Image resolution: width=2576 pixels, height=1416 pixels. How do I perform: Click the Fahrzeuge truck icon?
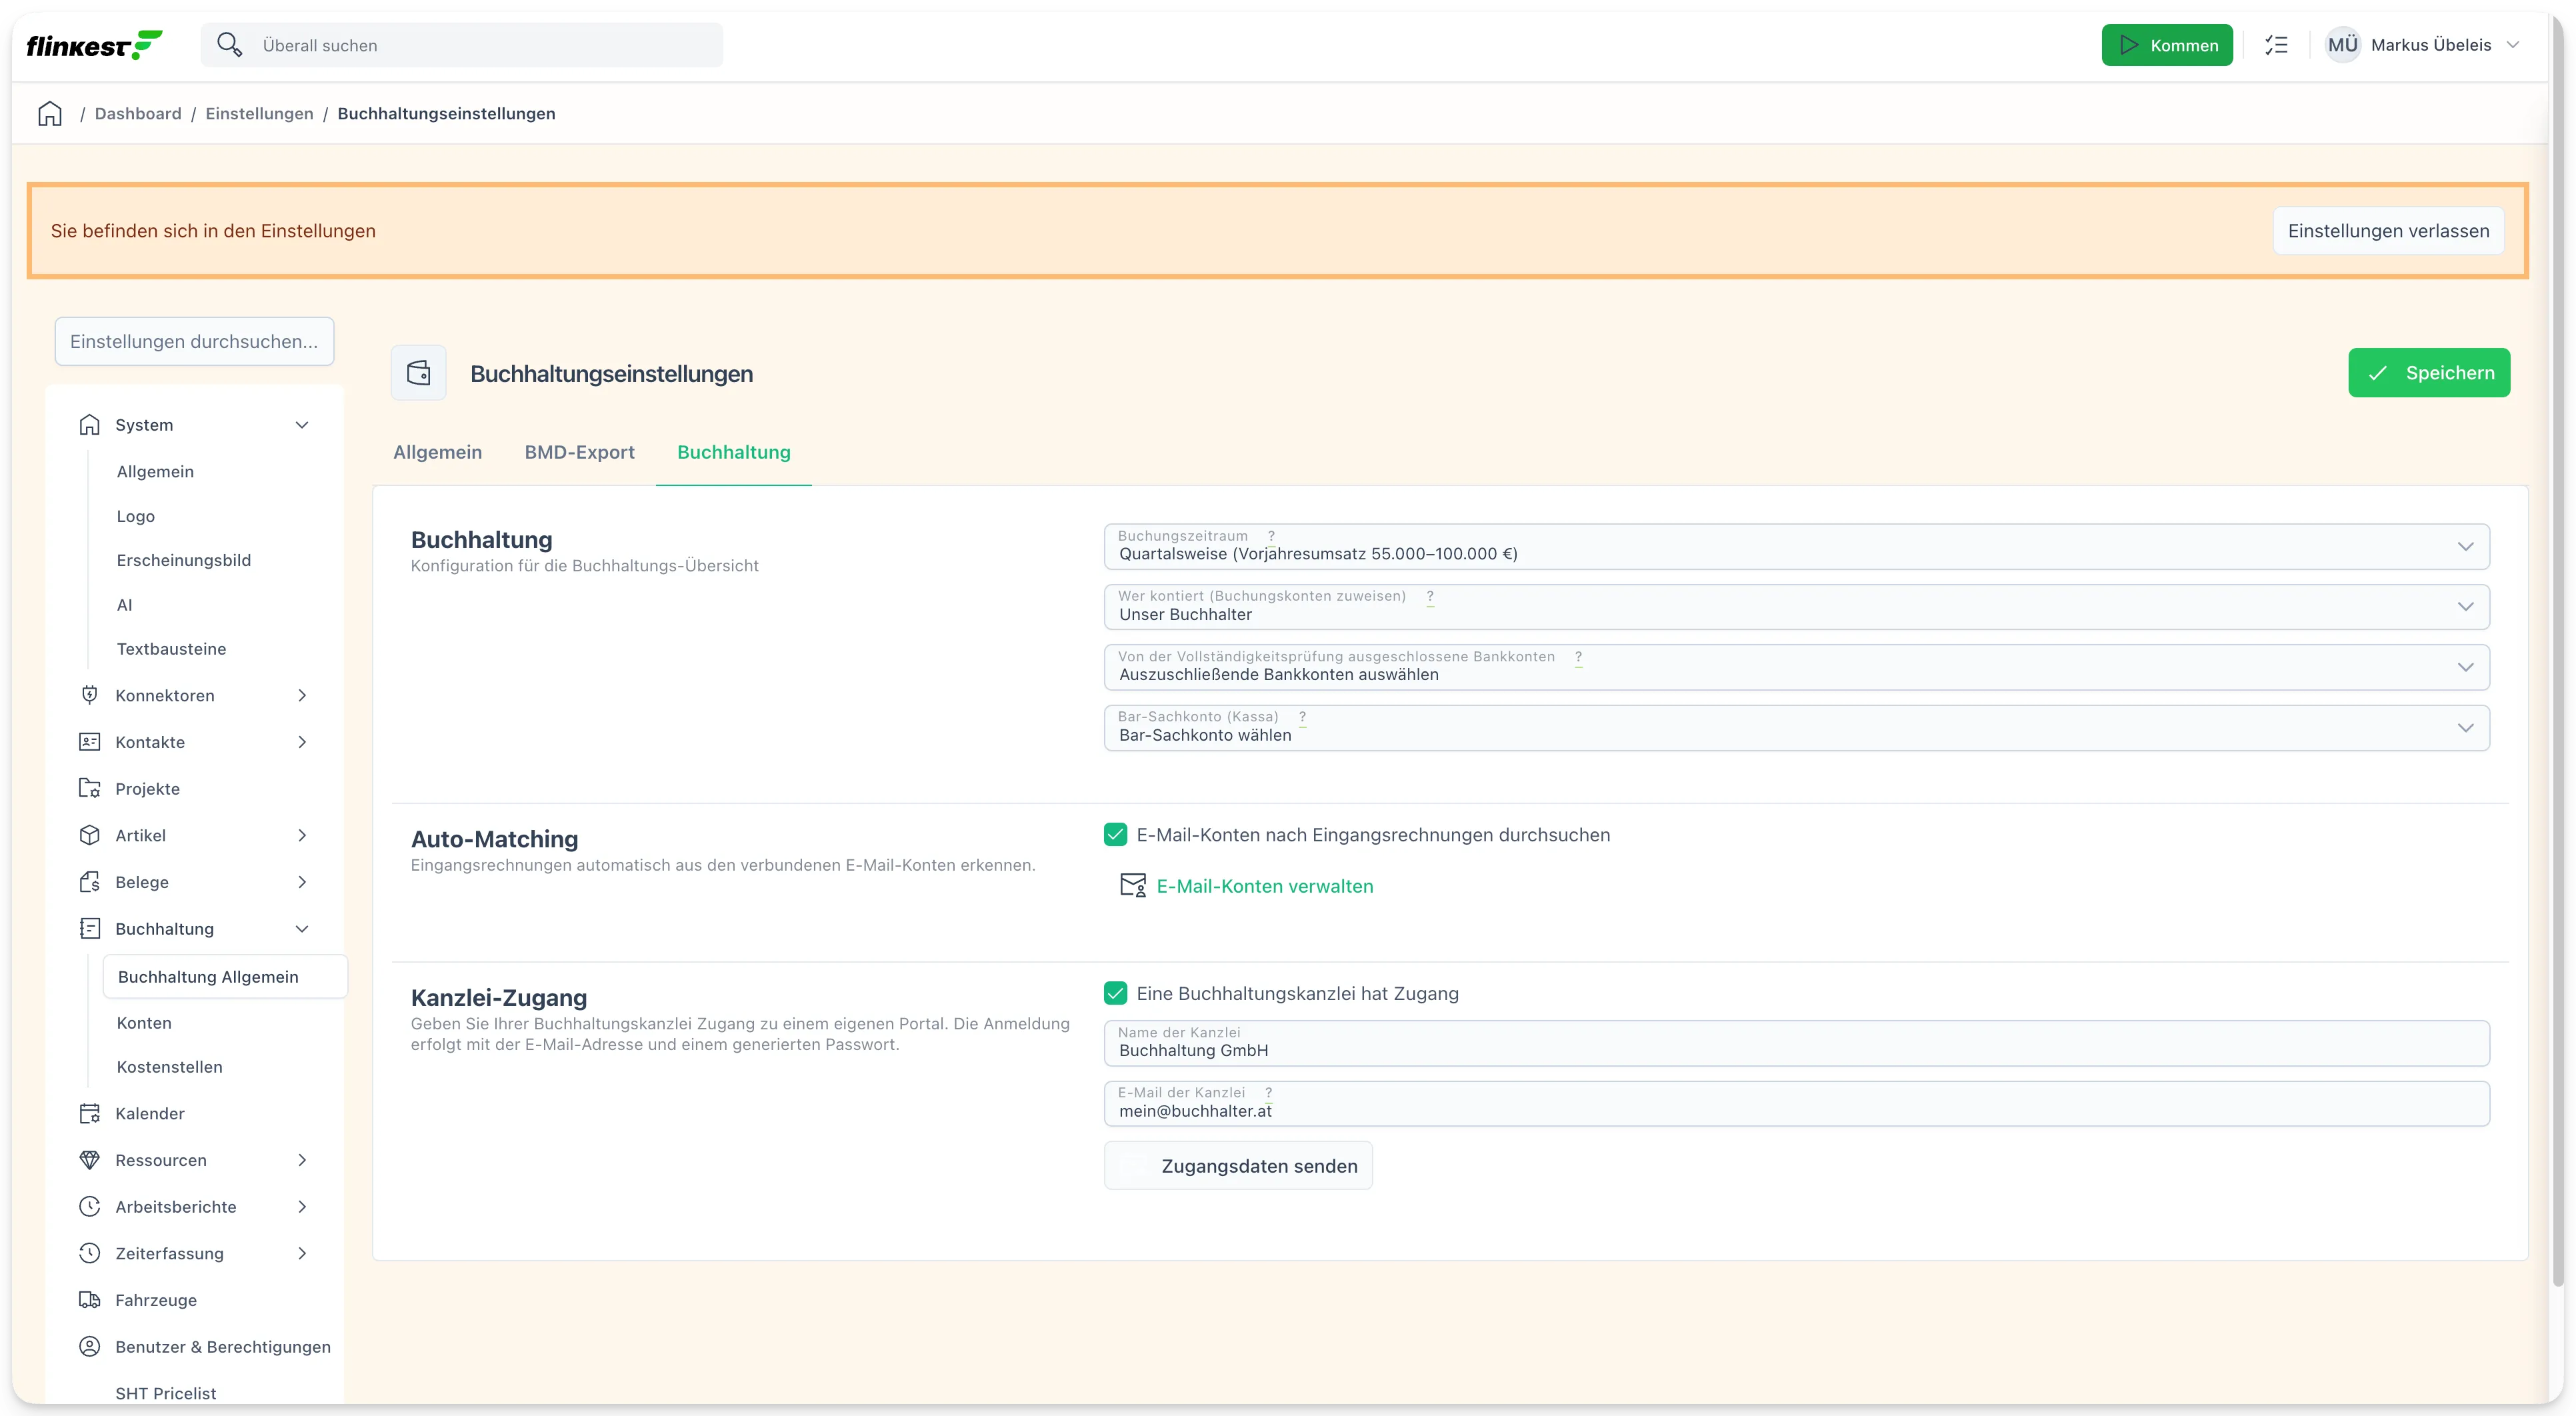(x=90, y=1300)
